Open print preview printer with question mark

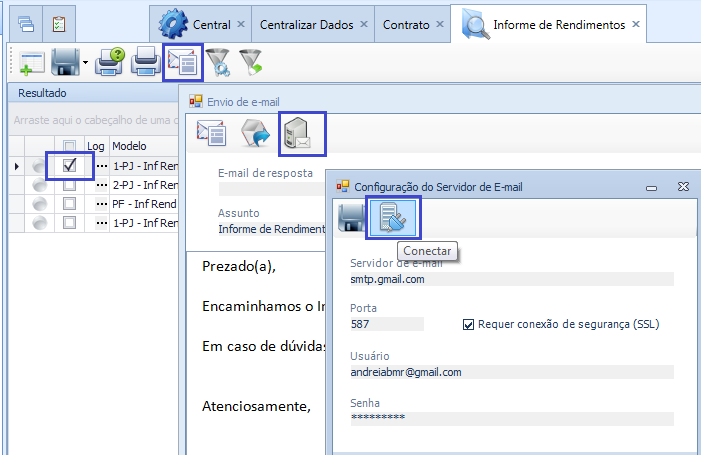[x=110, y=62]
